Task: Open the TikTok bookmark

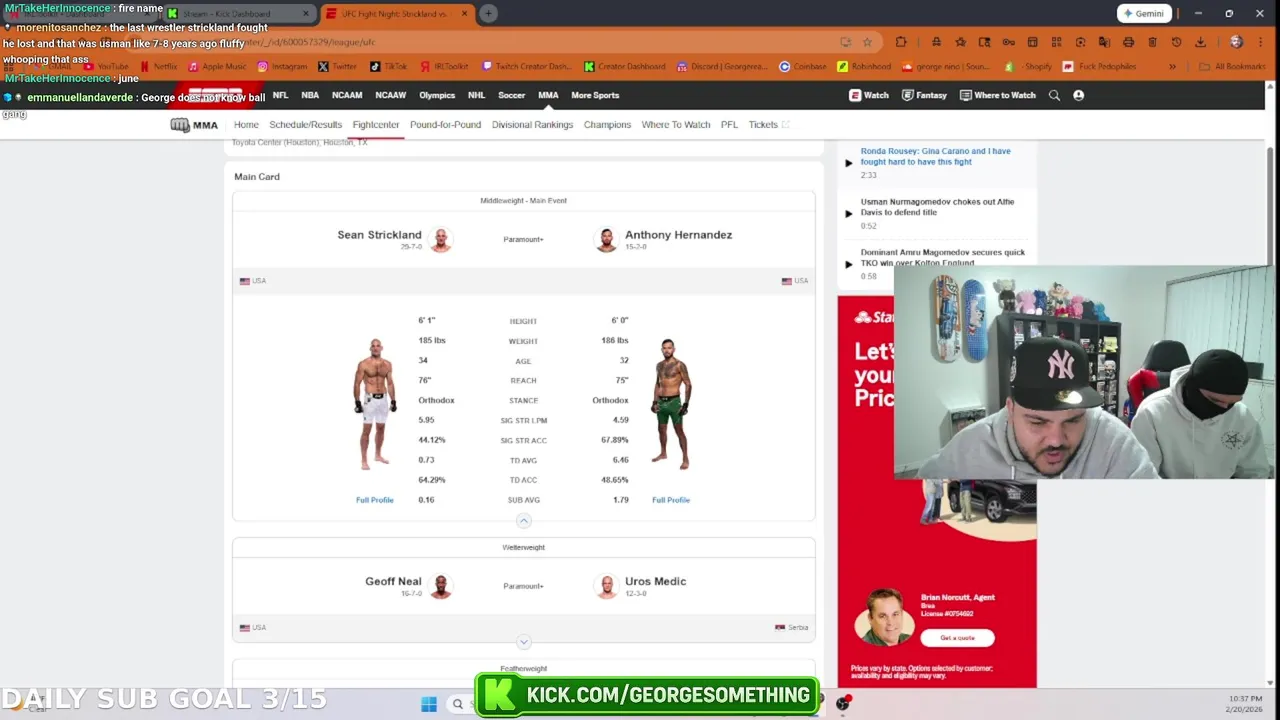Action: [389, 67]
